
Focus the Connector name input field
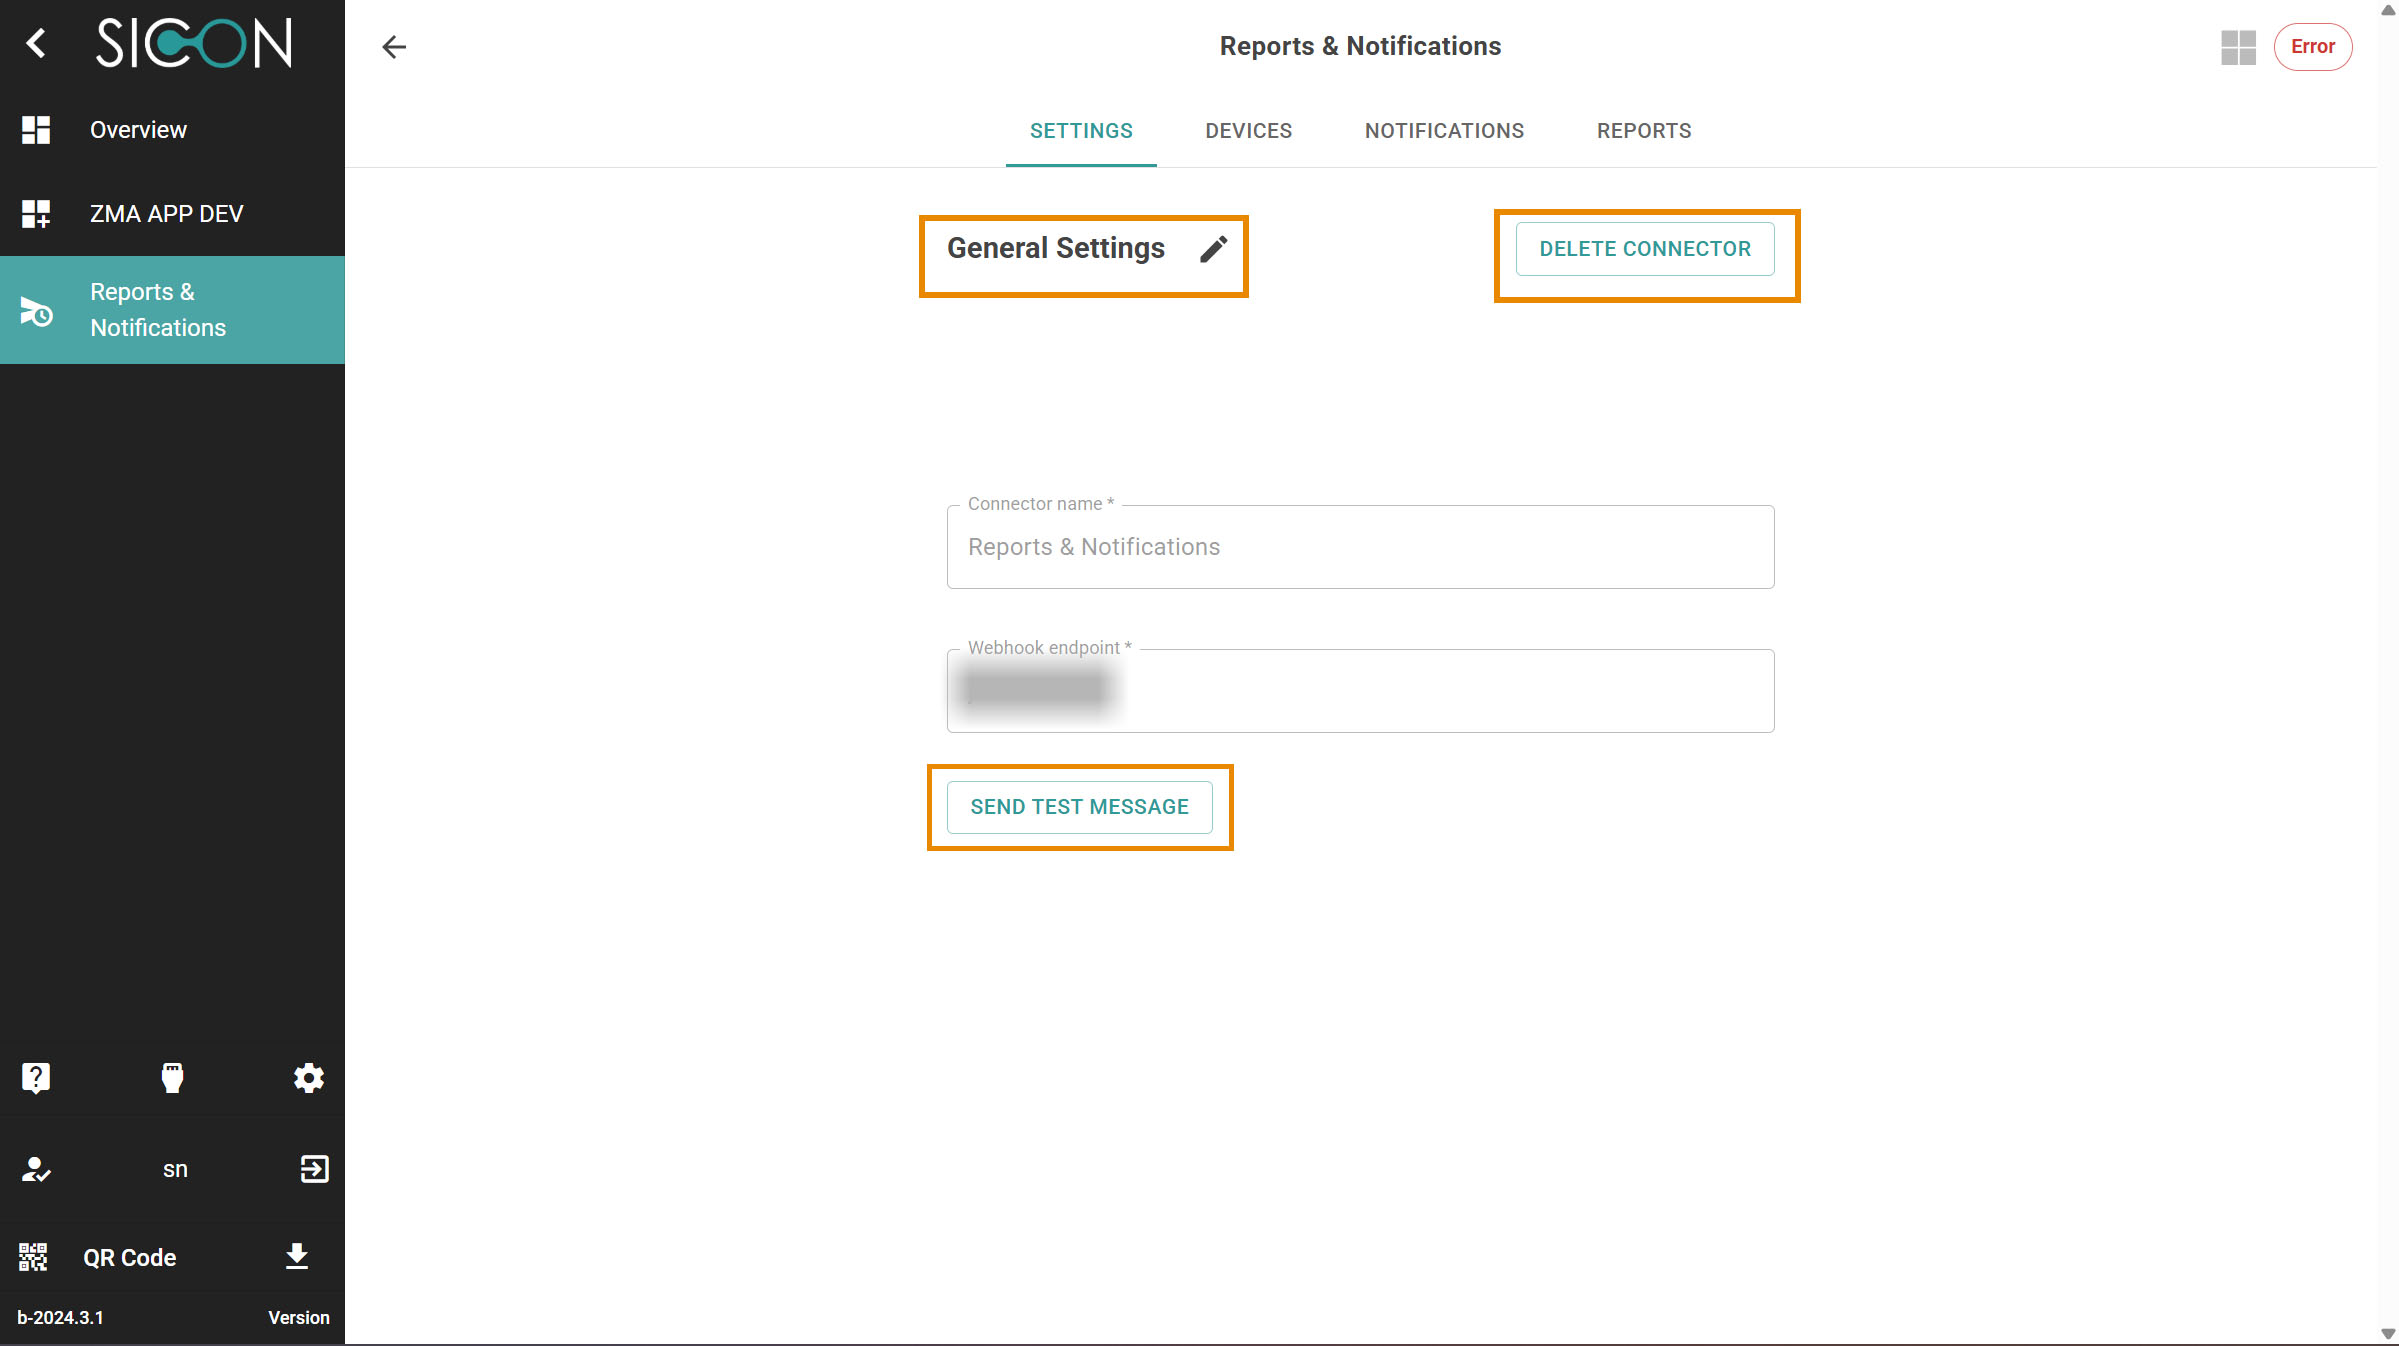click(1360, 547)
